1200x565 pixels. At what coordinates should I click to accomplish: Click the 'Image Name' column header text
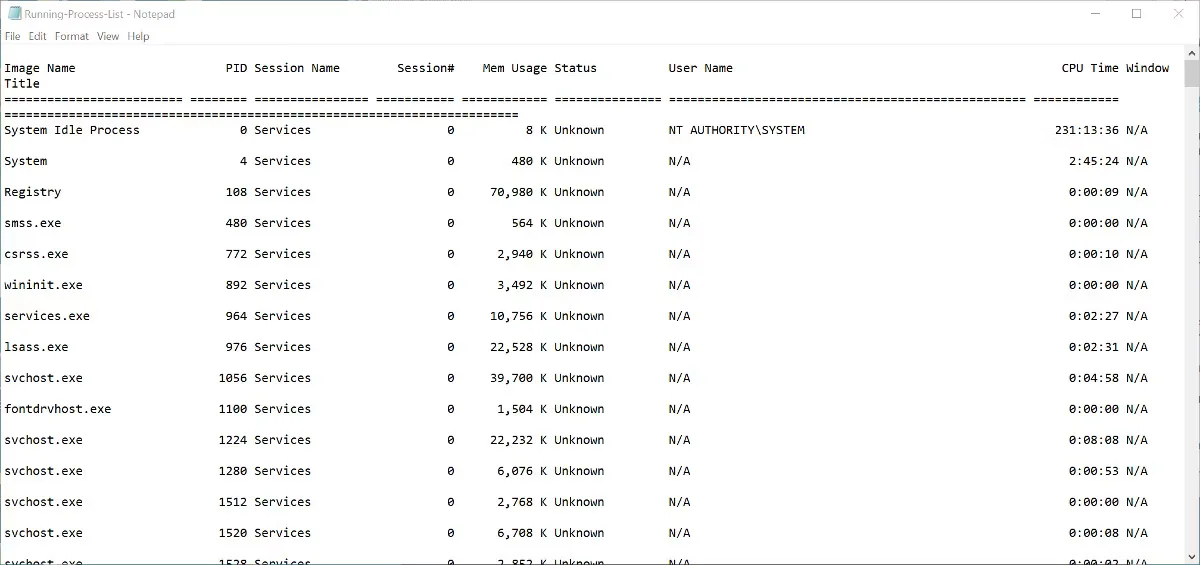coord(40,68)
